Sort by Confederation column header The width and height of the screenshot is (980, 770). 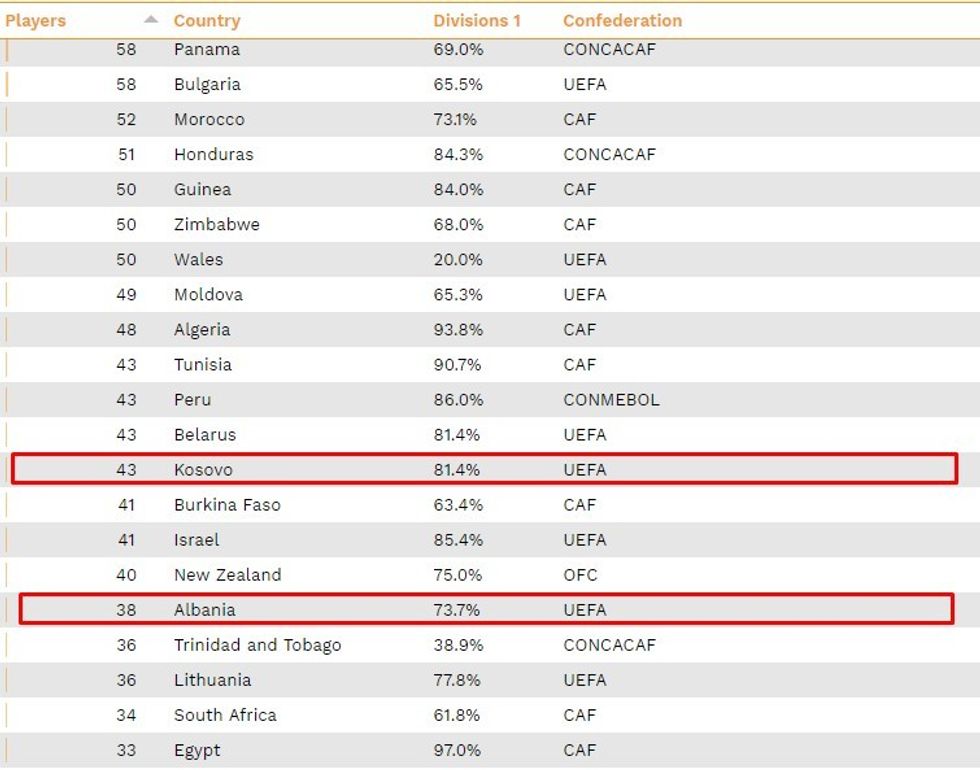pos(622,21)
